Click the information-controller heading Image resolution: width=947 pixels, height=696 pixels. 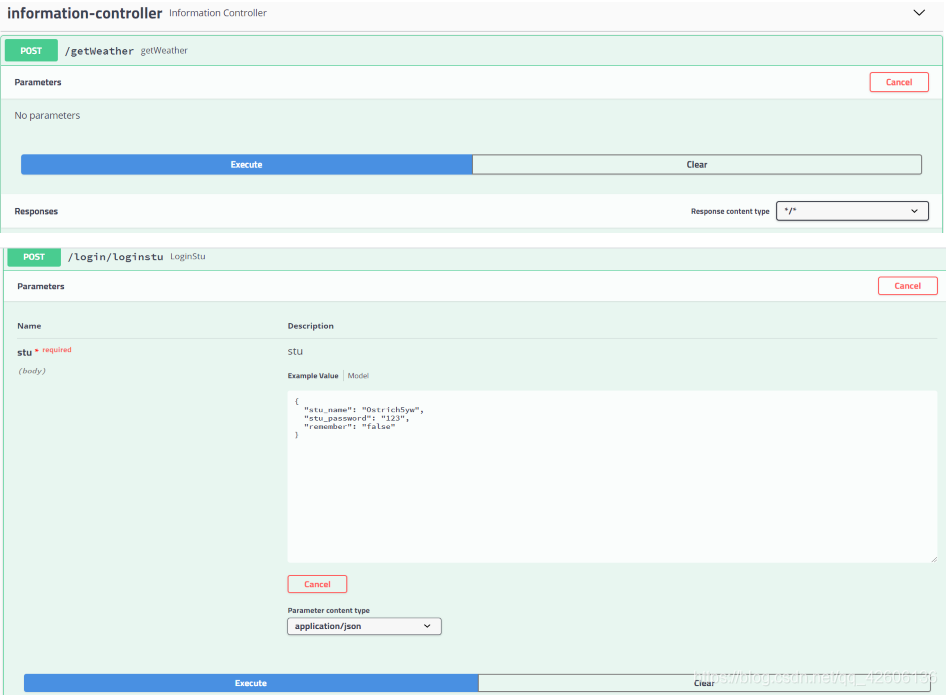(85, 13)
